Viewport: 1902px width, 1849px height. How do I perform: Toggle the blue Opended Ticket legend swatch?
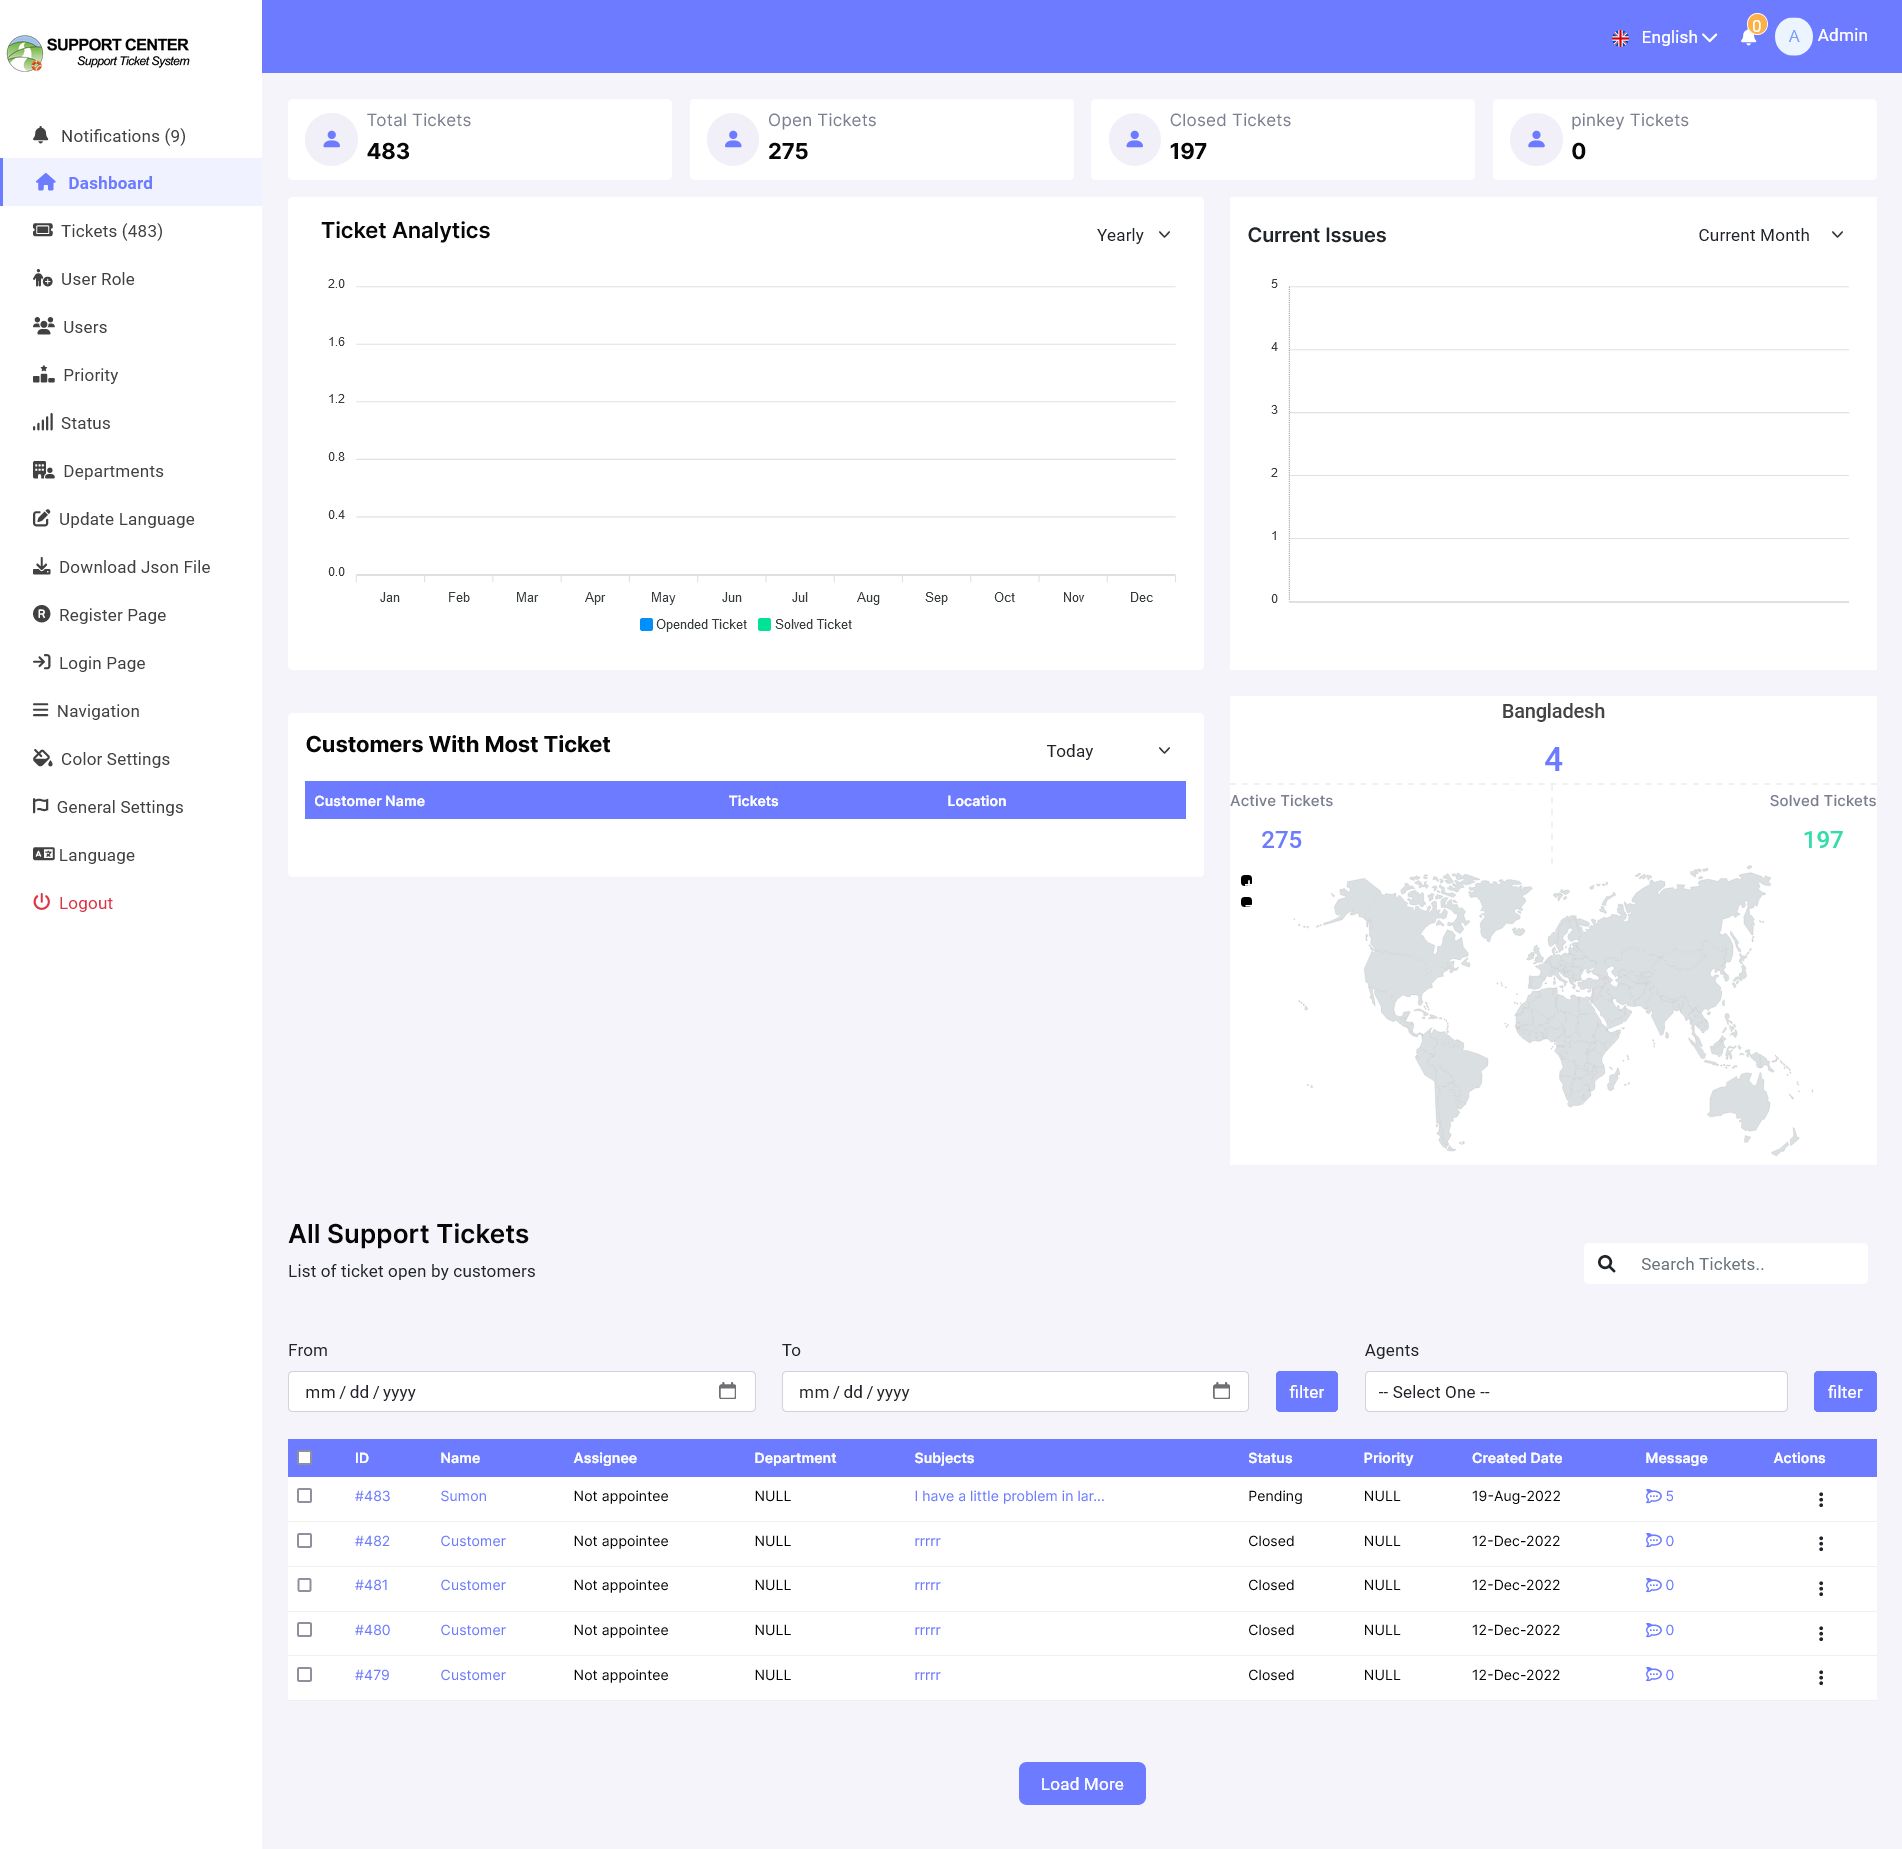[646, 625]
